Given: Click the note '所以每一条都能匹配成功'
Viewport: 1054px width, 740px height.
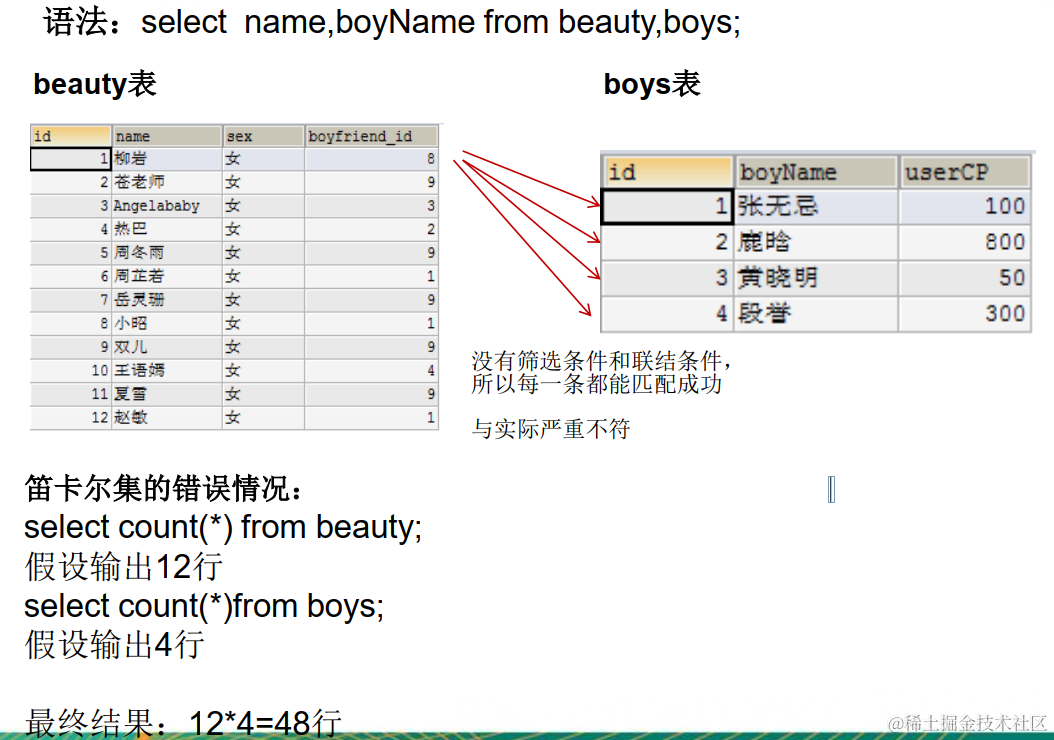Looking at the screenshot, I should click(x=596, y=384).
